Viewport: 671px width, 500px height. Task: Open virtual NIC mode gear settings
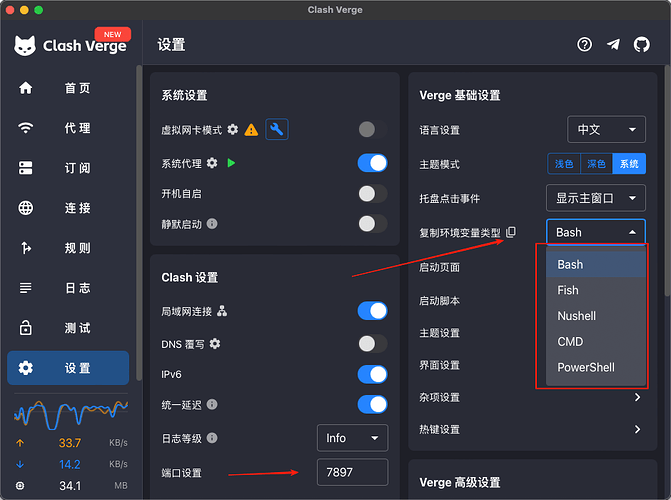pos(232,129)
